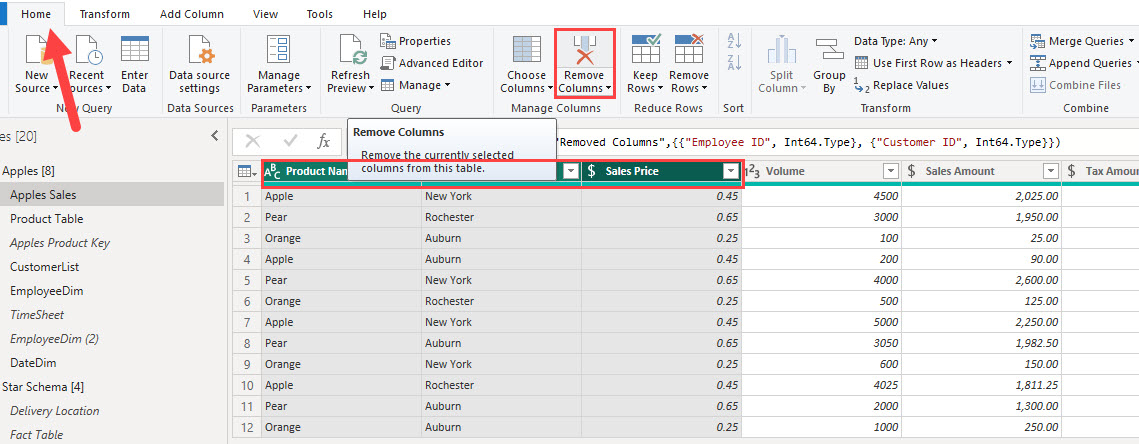Cancel formula edit with X icon
This screenshot has width=1139, height=444.
(x=254, y=141)
